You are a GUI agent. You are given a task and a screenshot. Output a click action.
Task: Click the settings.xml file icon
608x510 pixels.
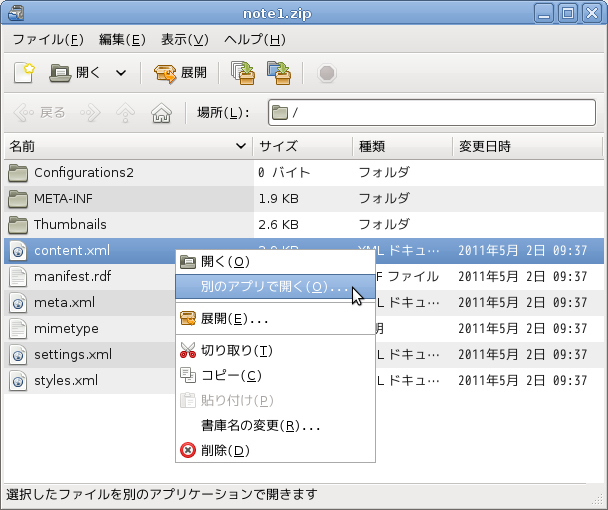coord(18,355)
